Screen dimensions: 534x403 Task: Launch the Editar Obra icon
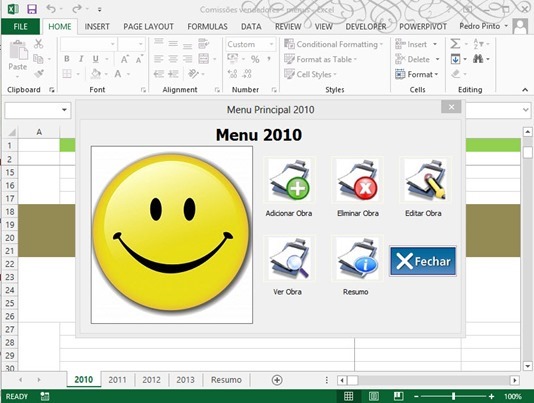point(425,180)
